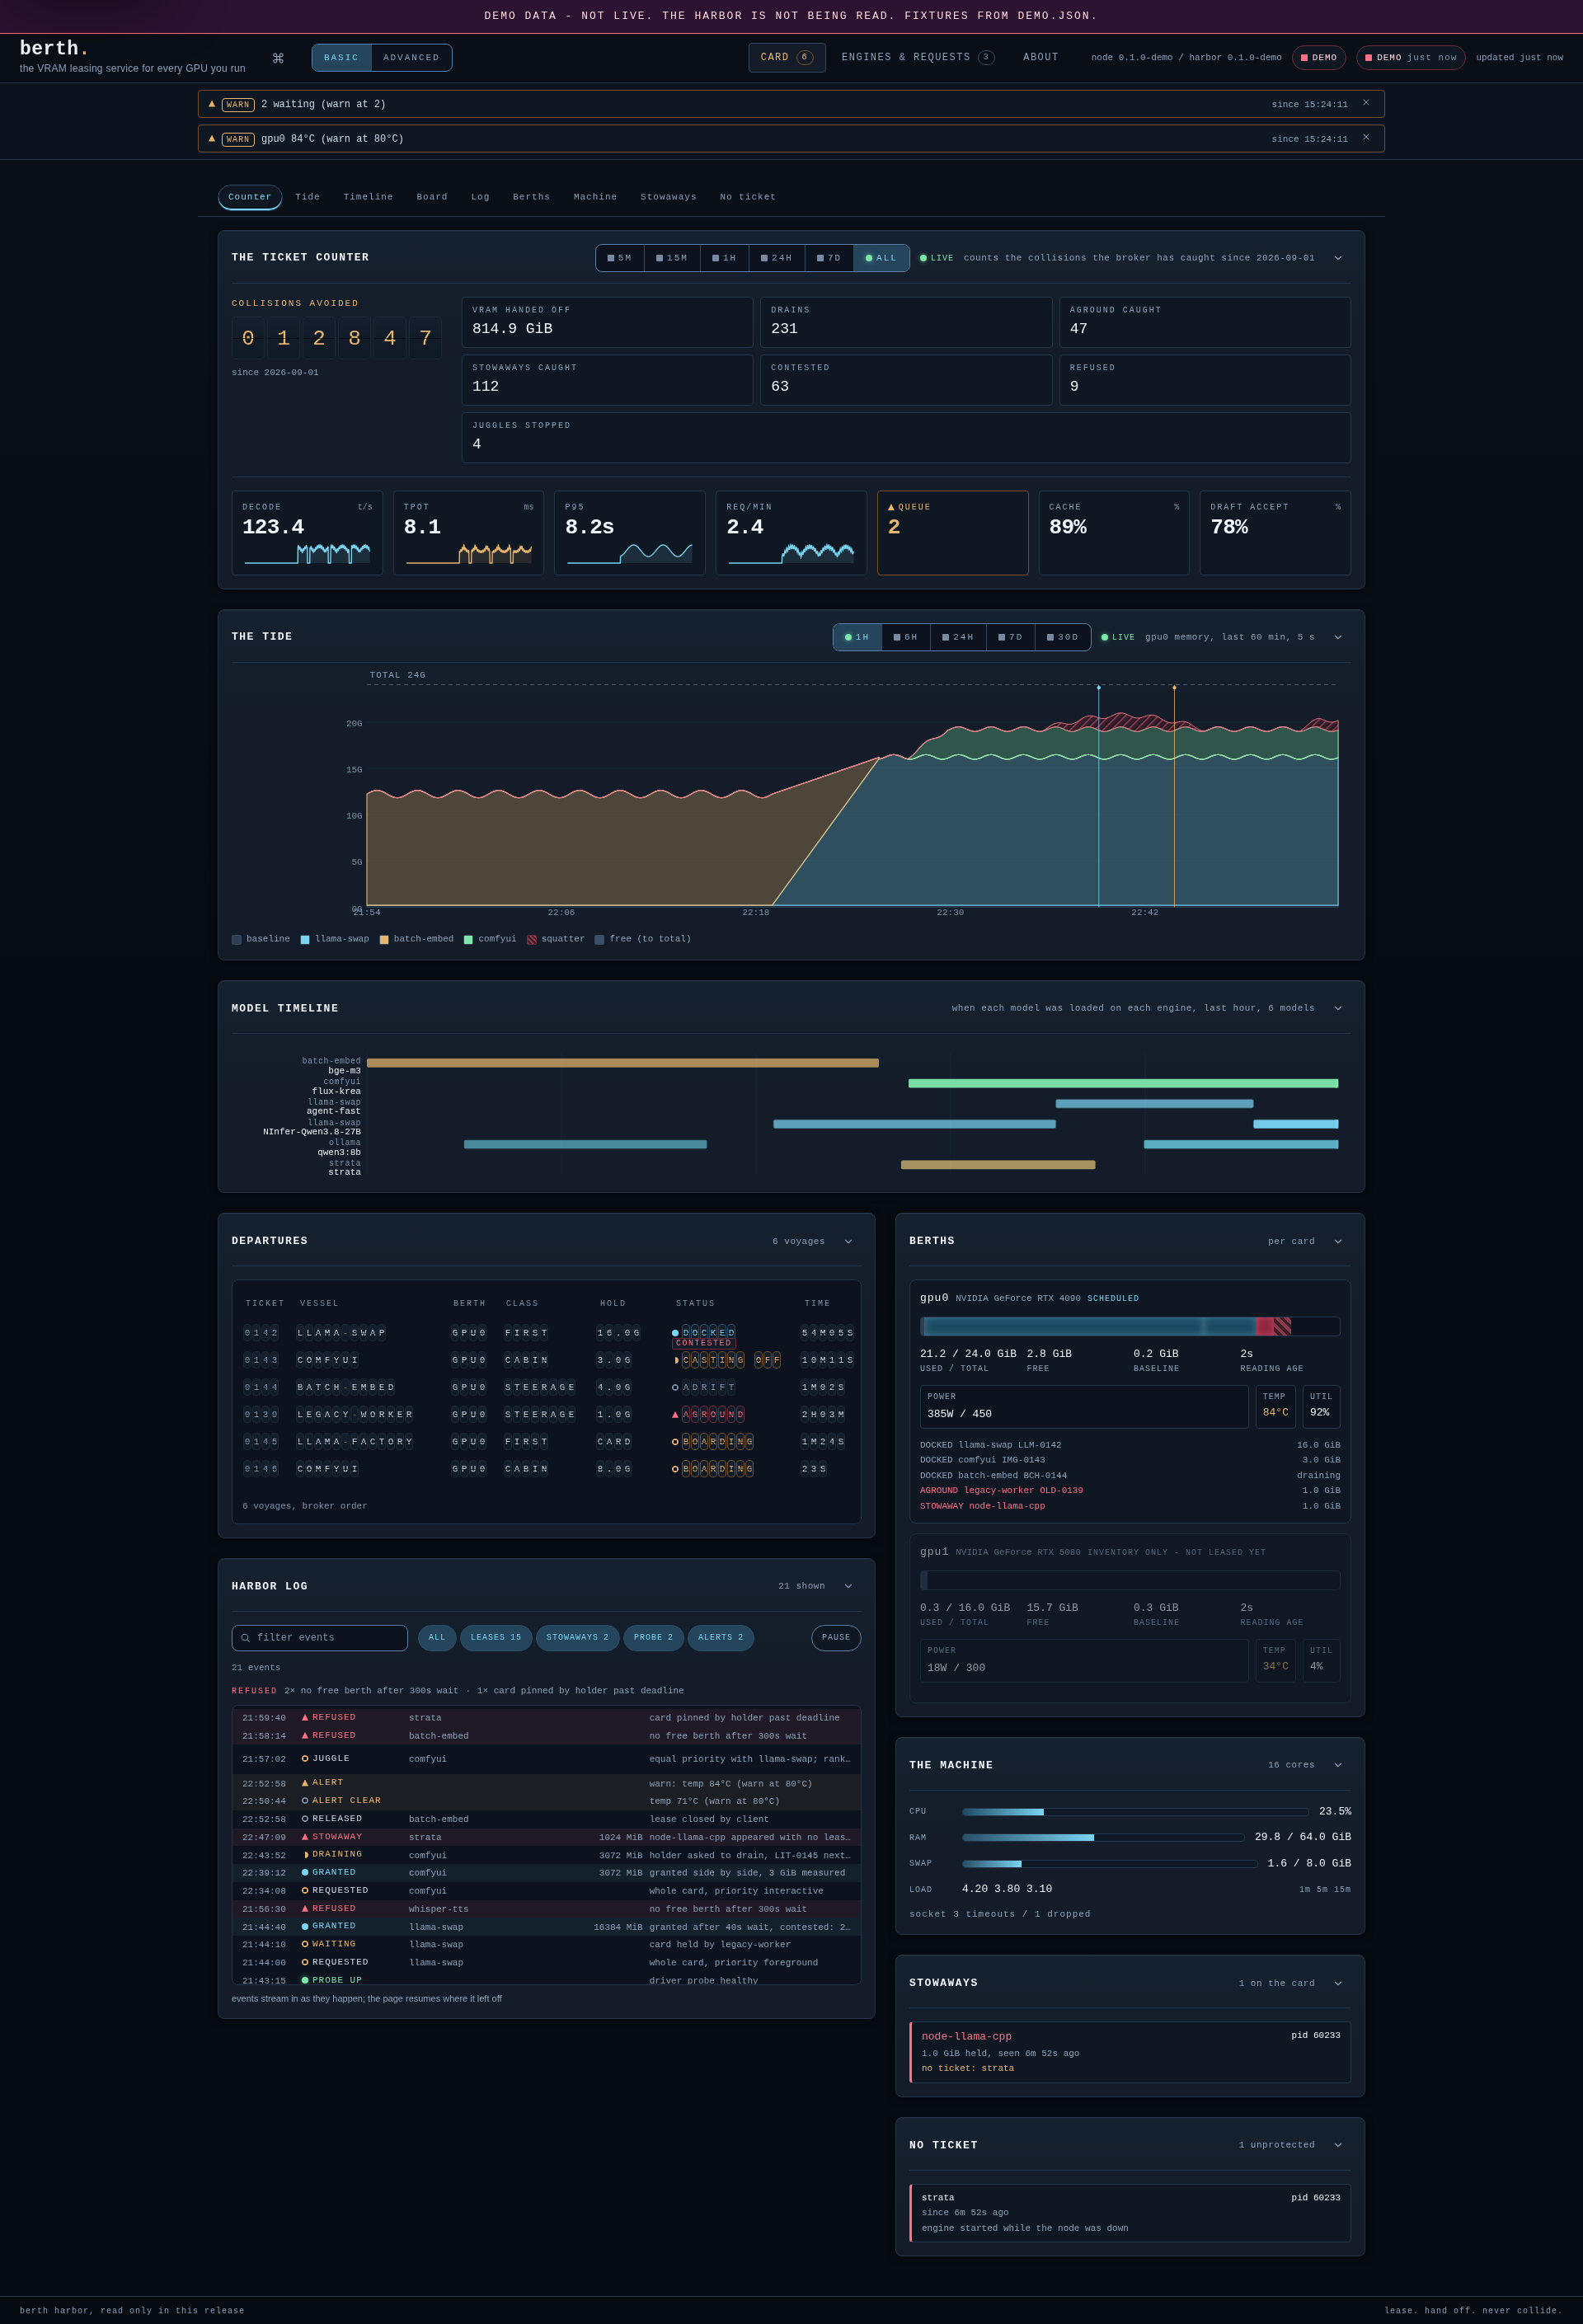The width and height of the screenshot is (1583, 2324).
Task: Toggle squatter legend swatch
Action: click(532, 940)
